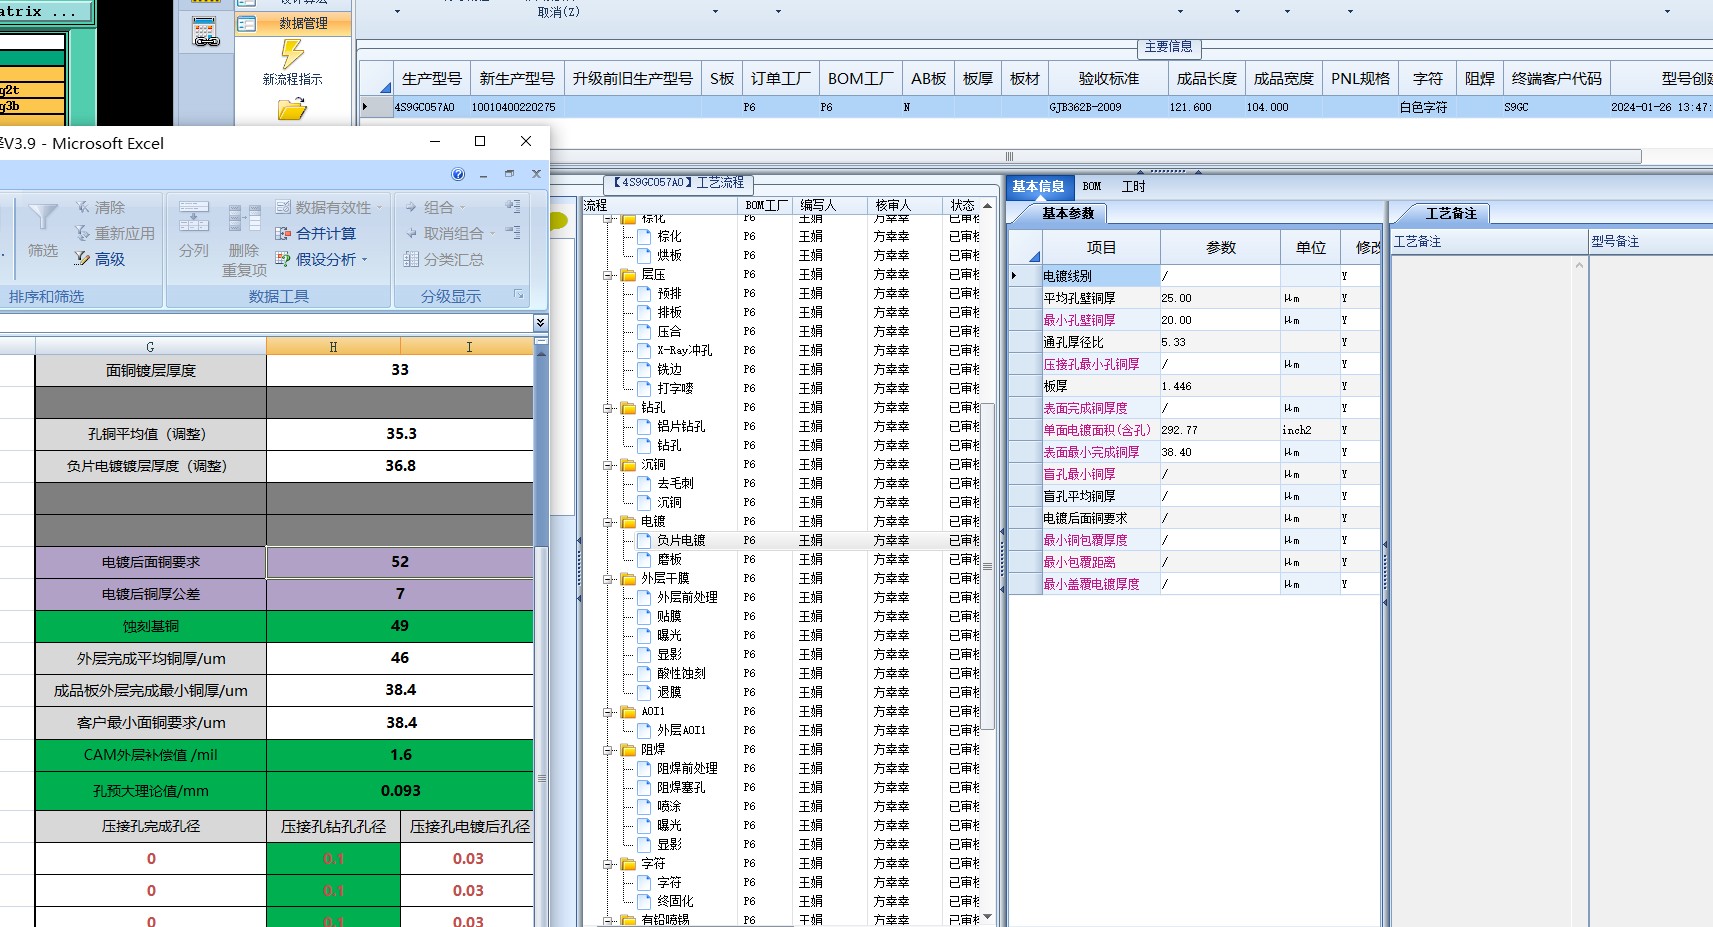Collapse the 阻焊 folder node
This screenshot has width=1713, height=927.
[608, 750]
